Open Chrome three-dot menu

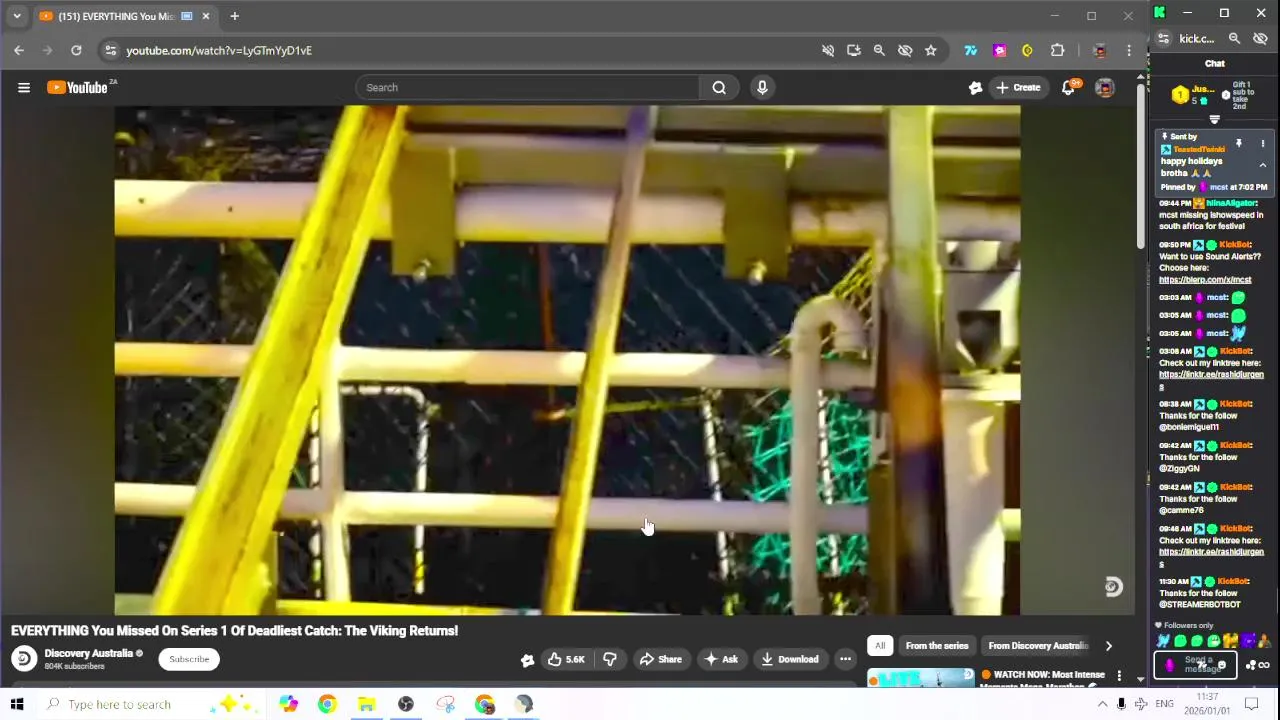(x=1129, y=50)
